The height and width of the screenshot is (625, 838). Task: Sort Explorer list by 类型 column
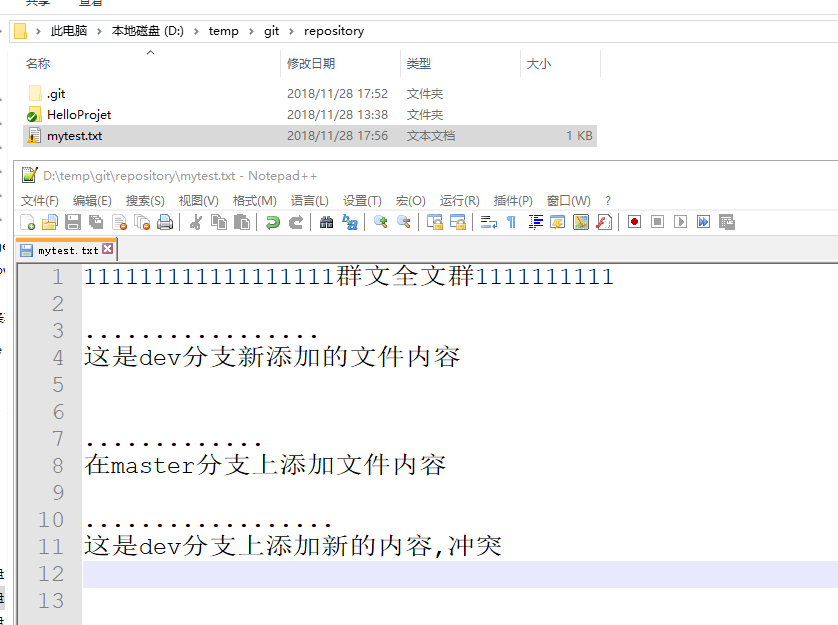tap(418, 64)
